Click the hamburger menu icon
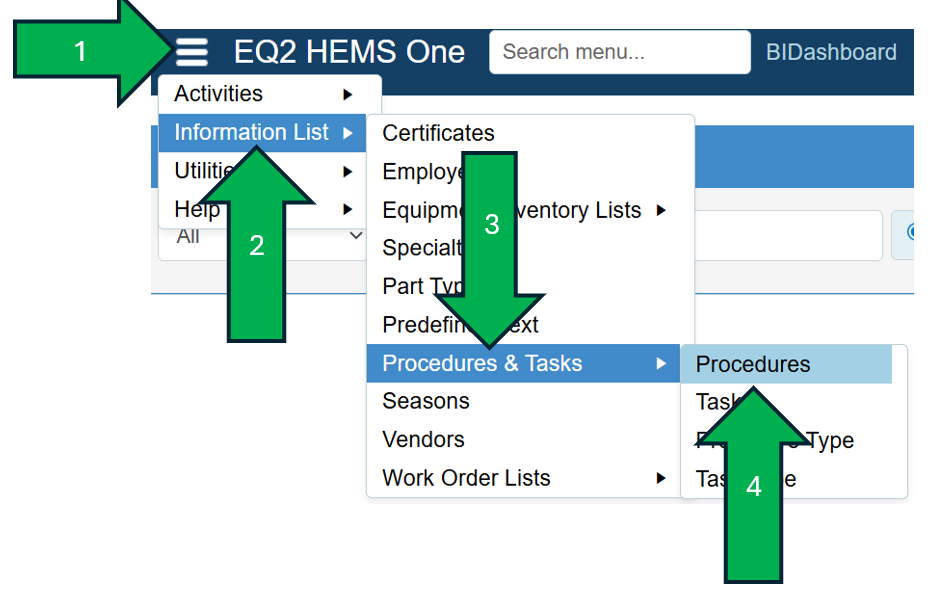Viewport: 936px width, 601px height. pyautogui.click(x=192, y=52)
